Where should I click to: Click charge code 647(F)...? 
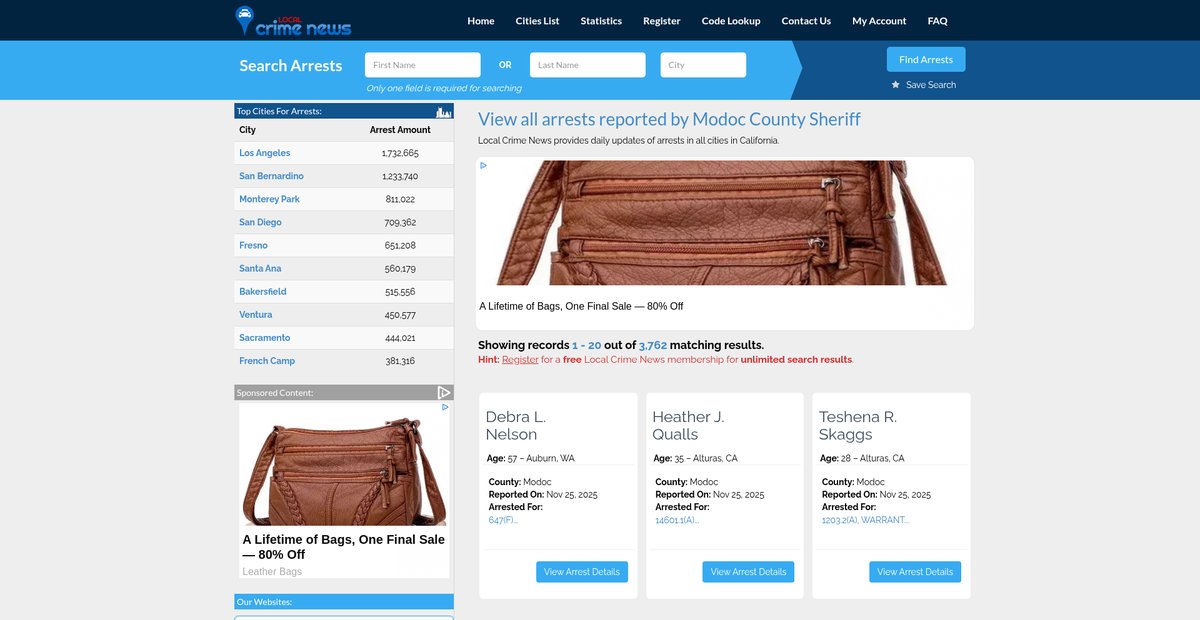coord(503,520)
